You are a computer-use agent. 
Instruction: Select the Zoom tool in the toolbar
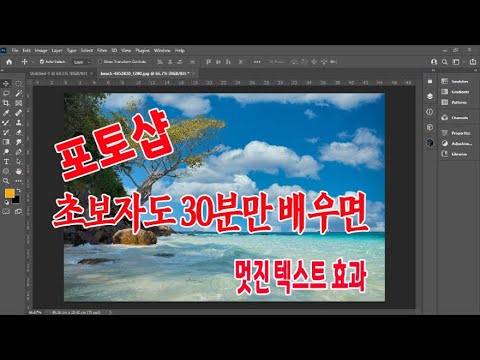tap(6, 181)
